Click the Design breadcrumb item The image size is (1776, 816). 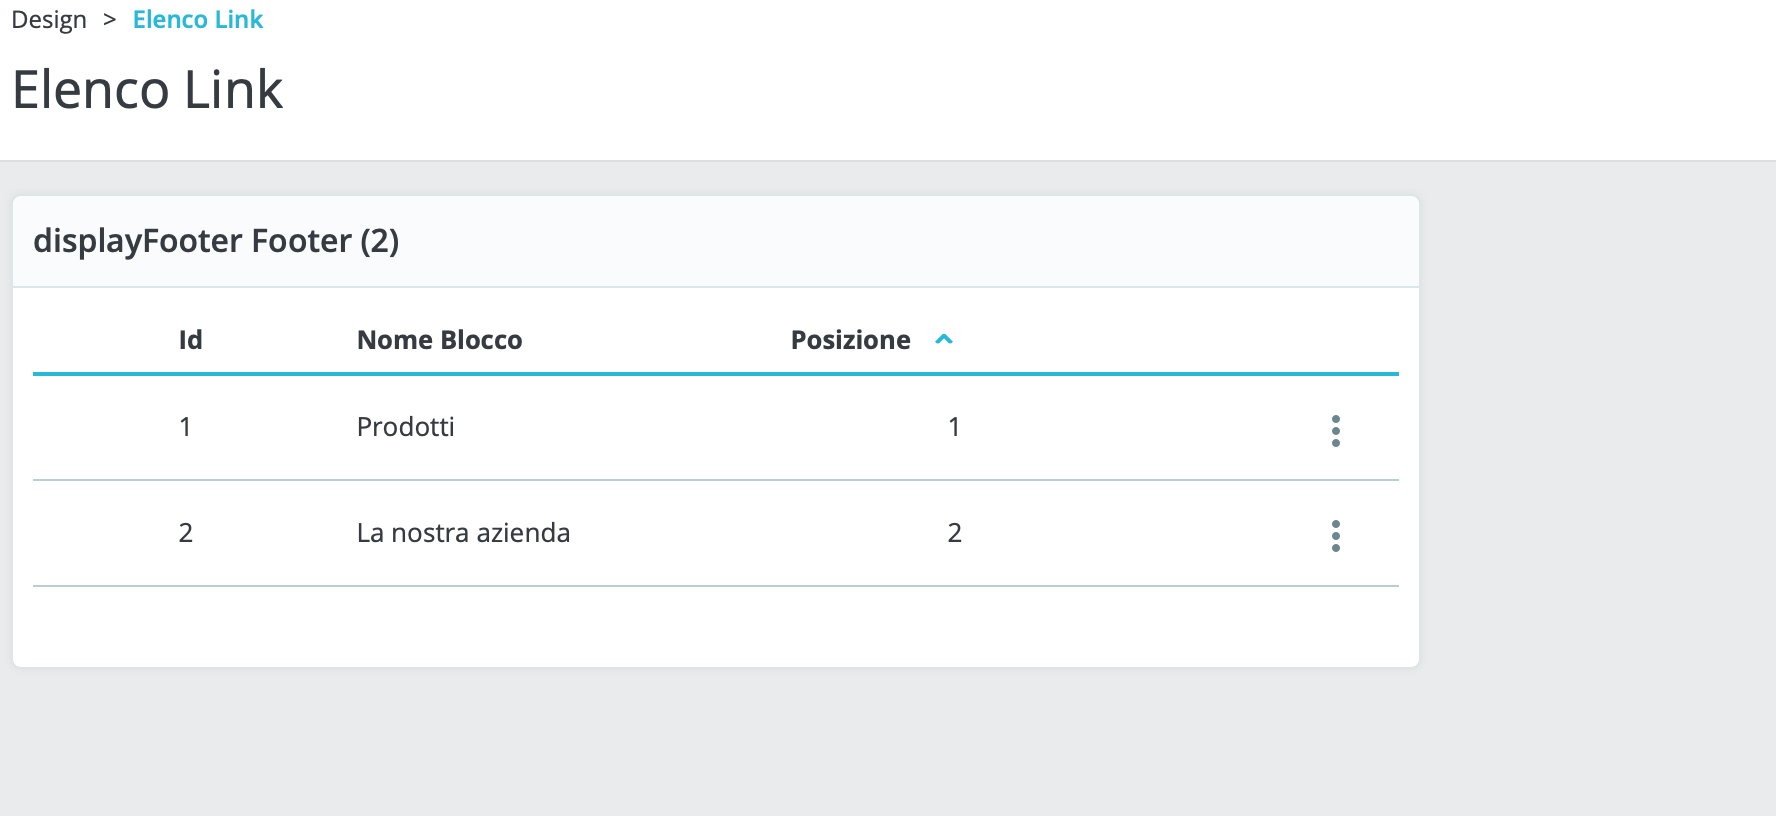pos(49,20)
